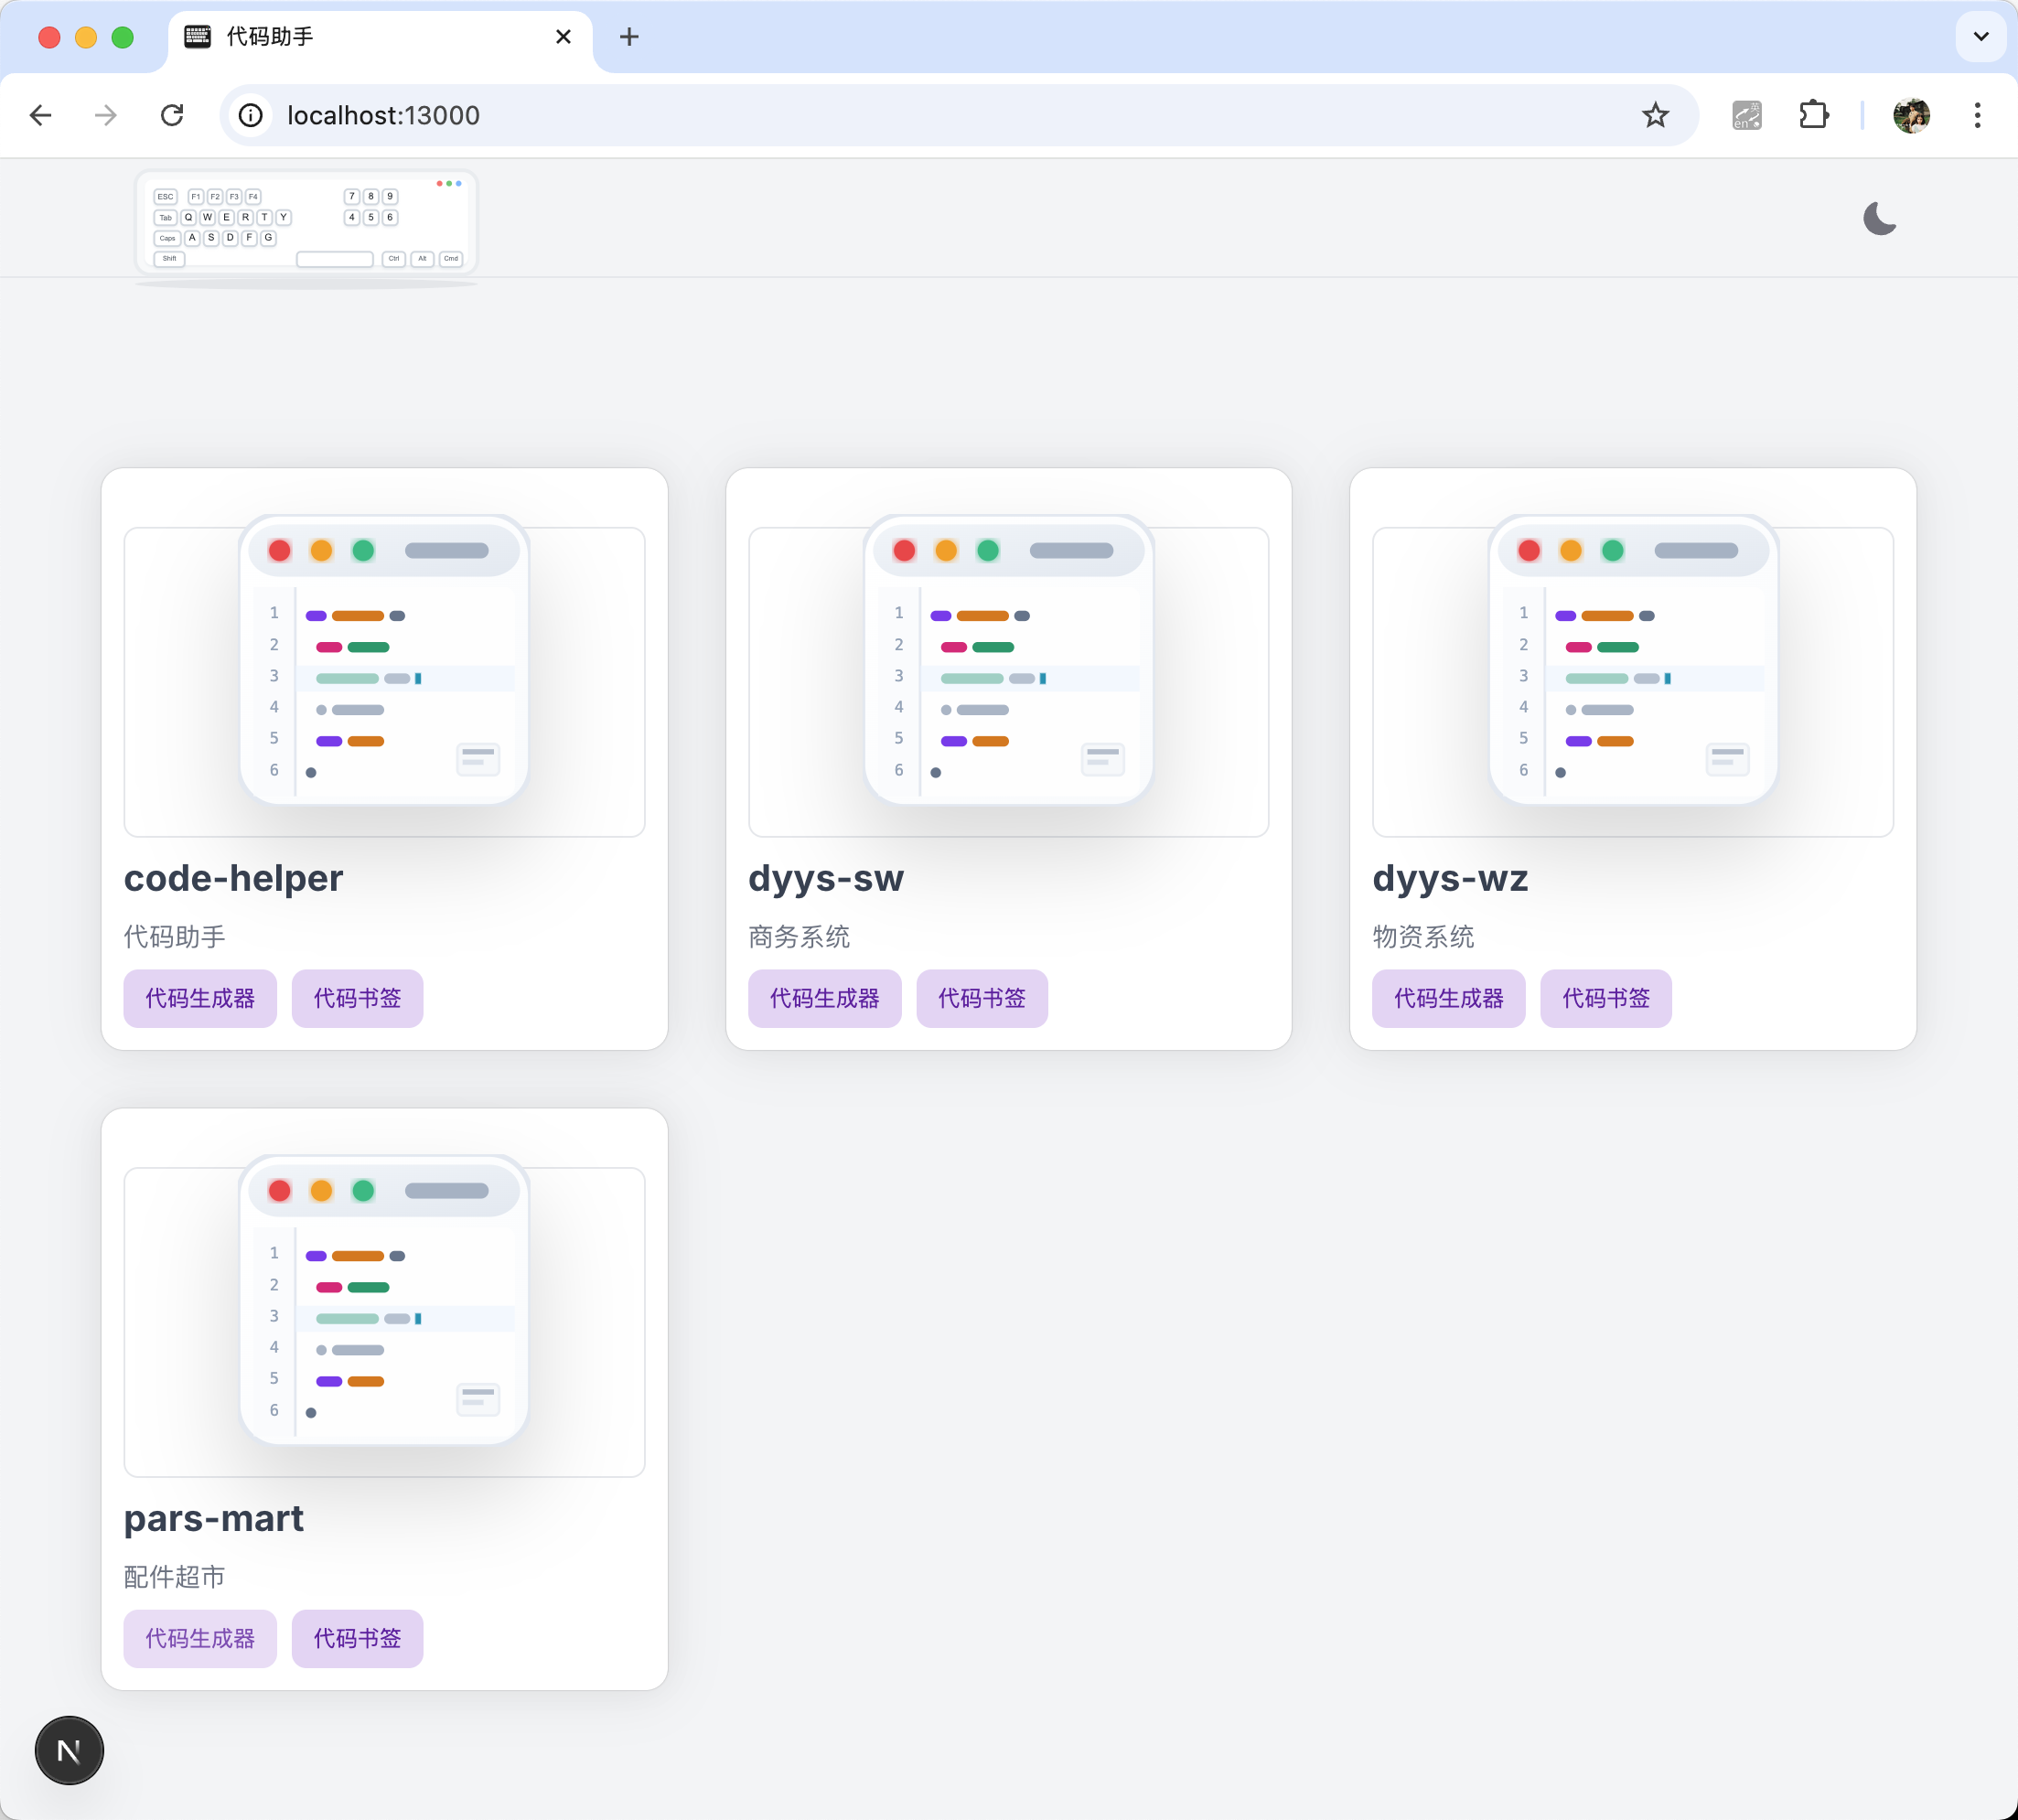Open 代码生成器 for code-helper
Image resolution: width=2018 pixels, height=1820 pixels.
[200, 998]
